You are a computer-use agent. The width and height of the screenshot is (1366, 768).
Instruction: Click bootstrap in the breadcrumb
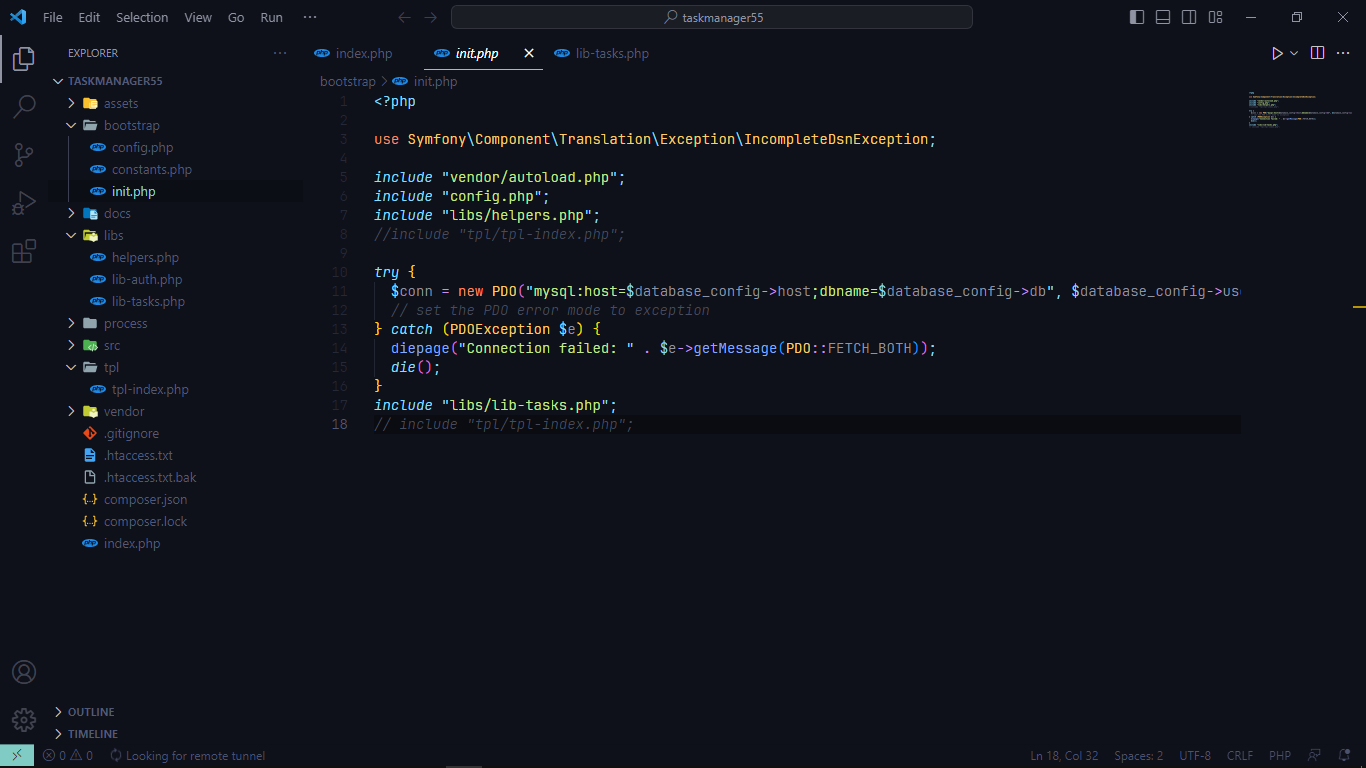pos(347,81)
